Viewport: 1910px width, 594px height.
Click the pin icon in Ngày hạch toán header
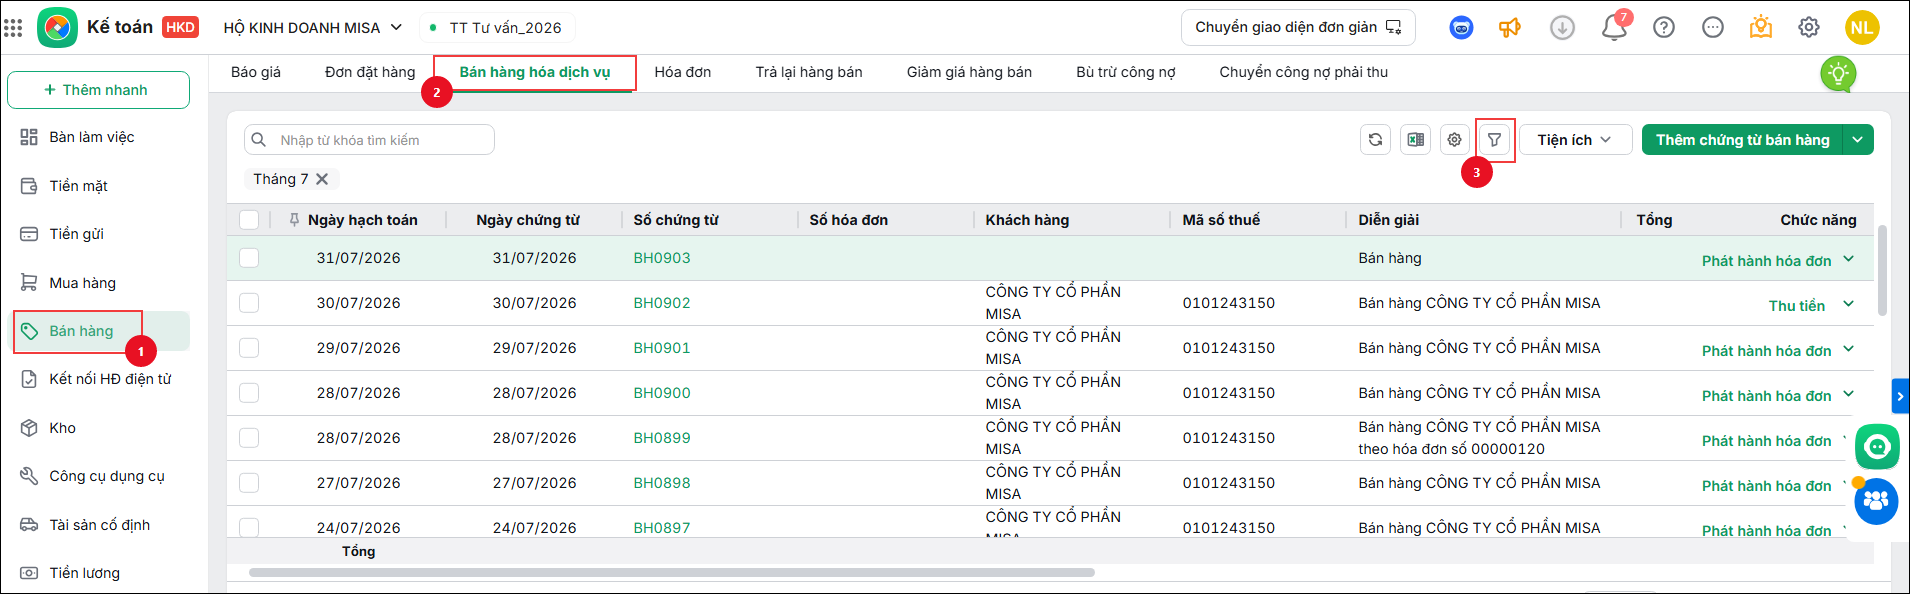click(x=294, y=220)
